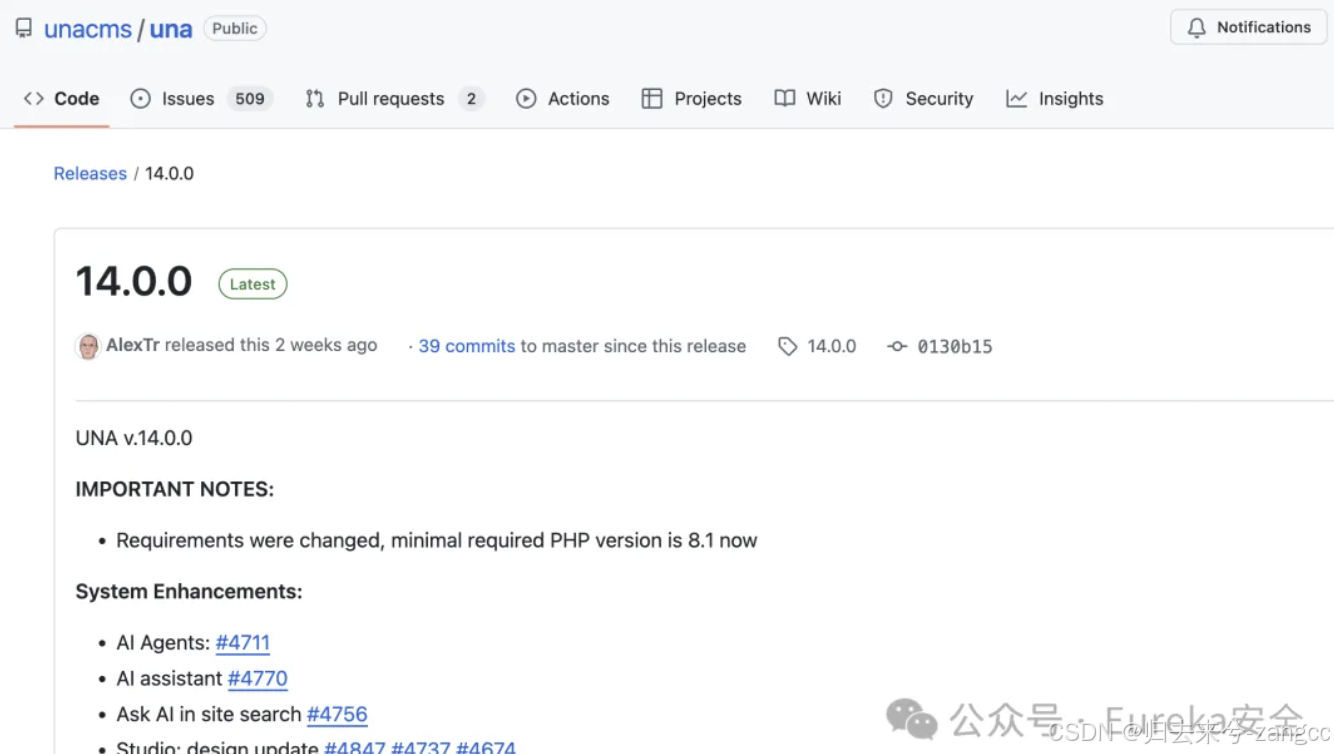
Task: Click the pull request branch icon
Action: coord(315,98)
